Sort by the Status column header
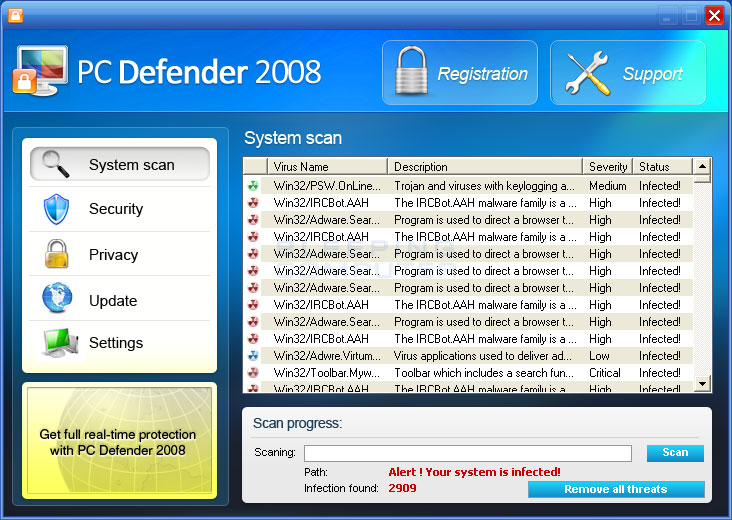Image resolution: width=732 pixels, height=520 pixels. tap(662, 167)
